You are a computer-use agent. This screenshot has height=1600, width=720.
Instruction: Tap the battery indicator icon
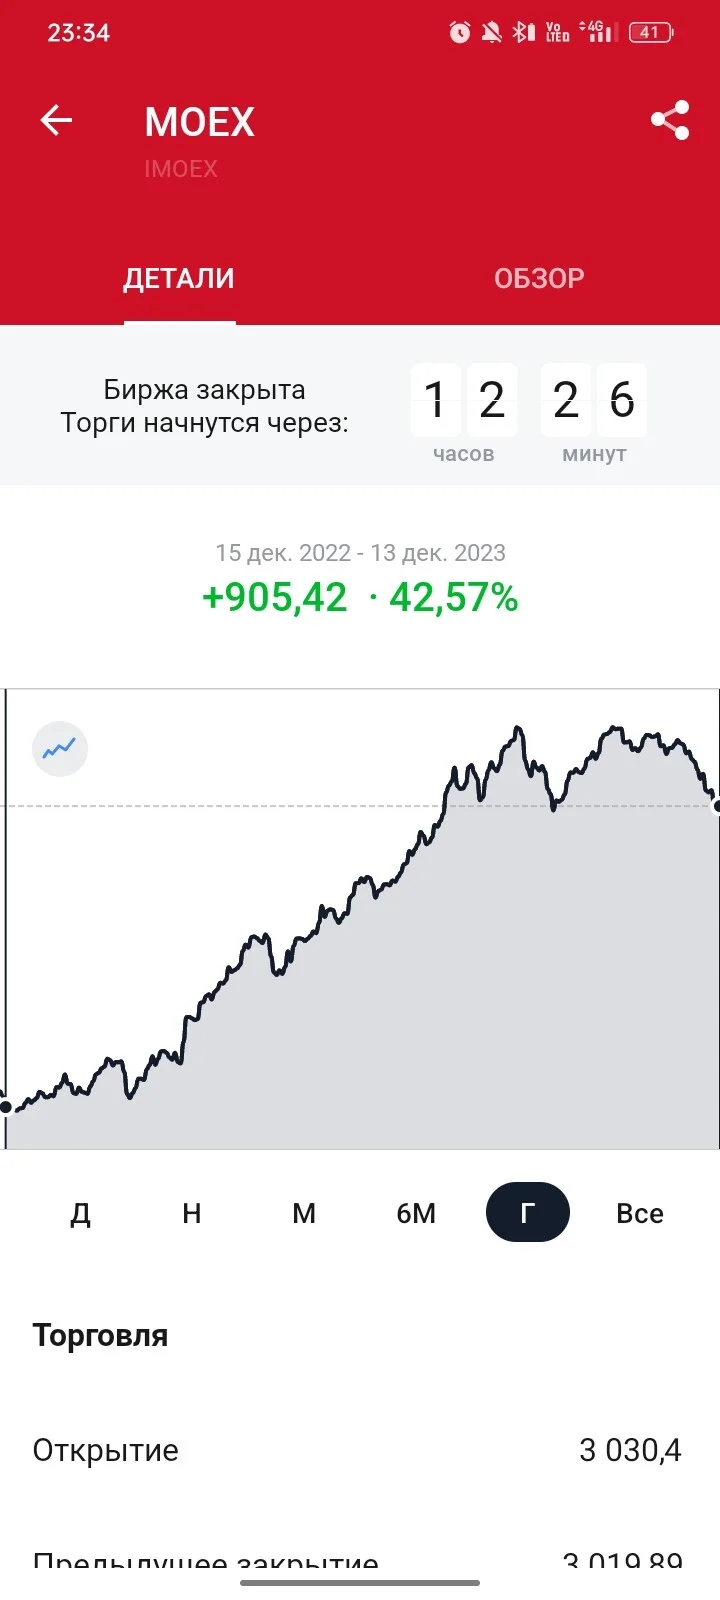point(651,33)
